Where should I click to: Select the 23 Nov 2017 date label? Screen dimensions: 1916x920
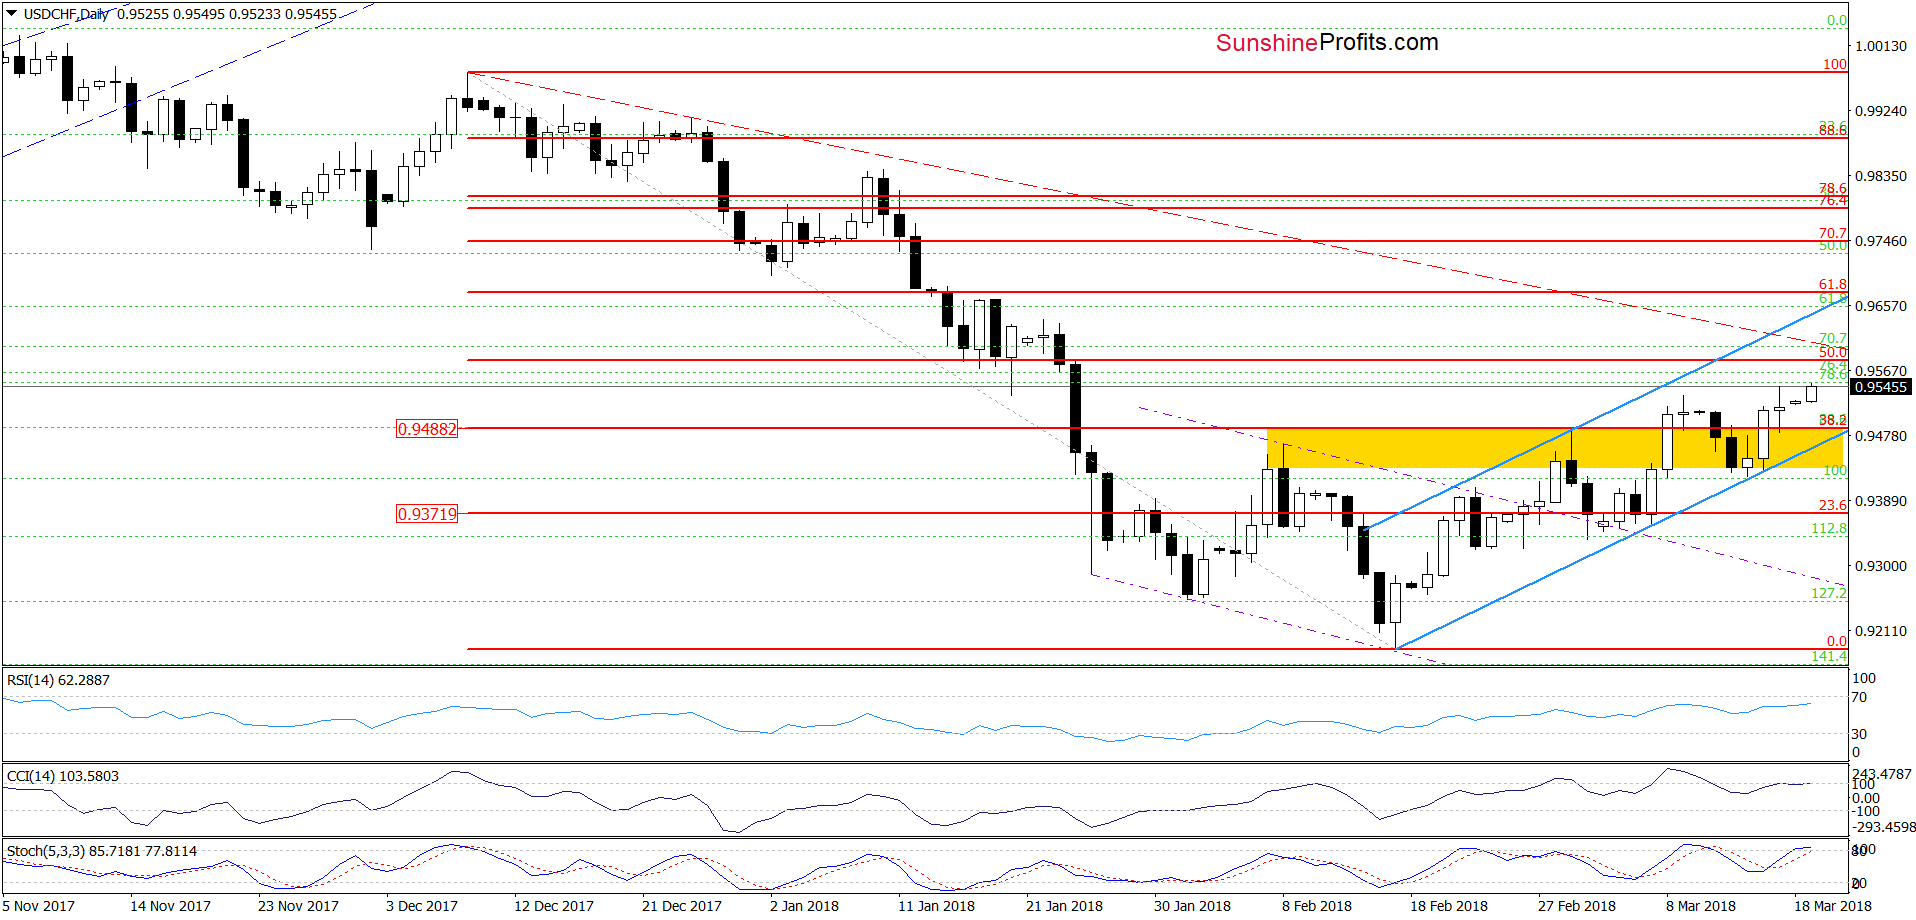pyautogui.click(x=298, y=906)
